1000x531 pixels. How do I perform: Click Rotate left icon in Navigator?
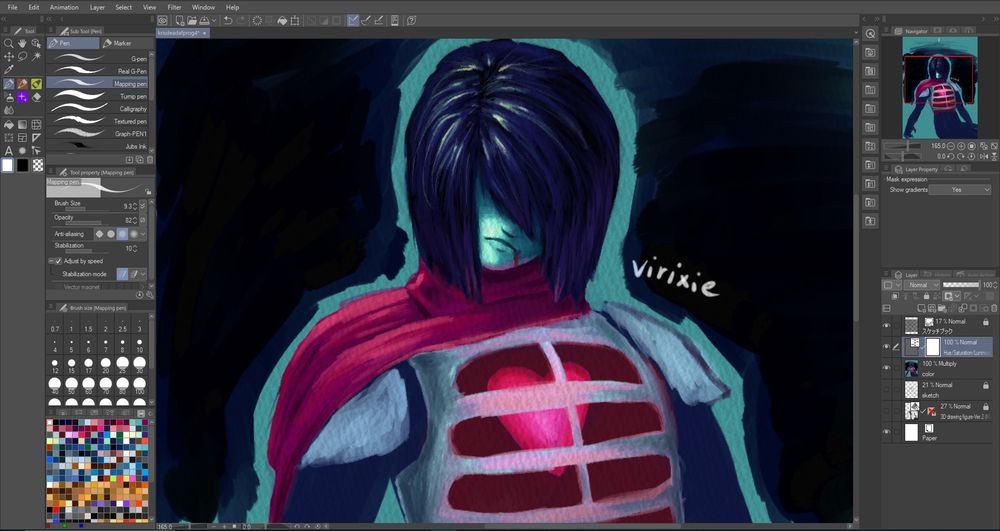951,156
